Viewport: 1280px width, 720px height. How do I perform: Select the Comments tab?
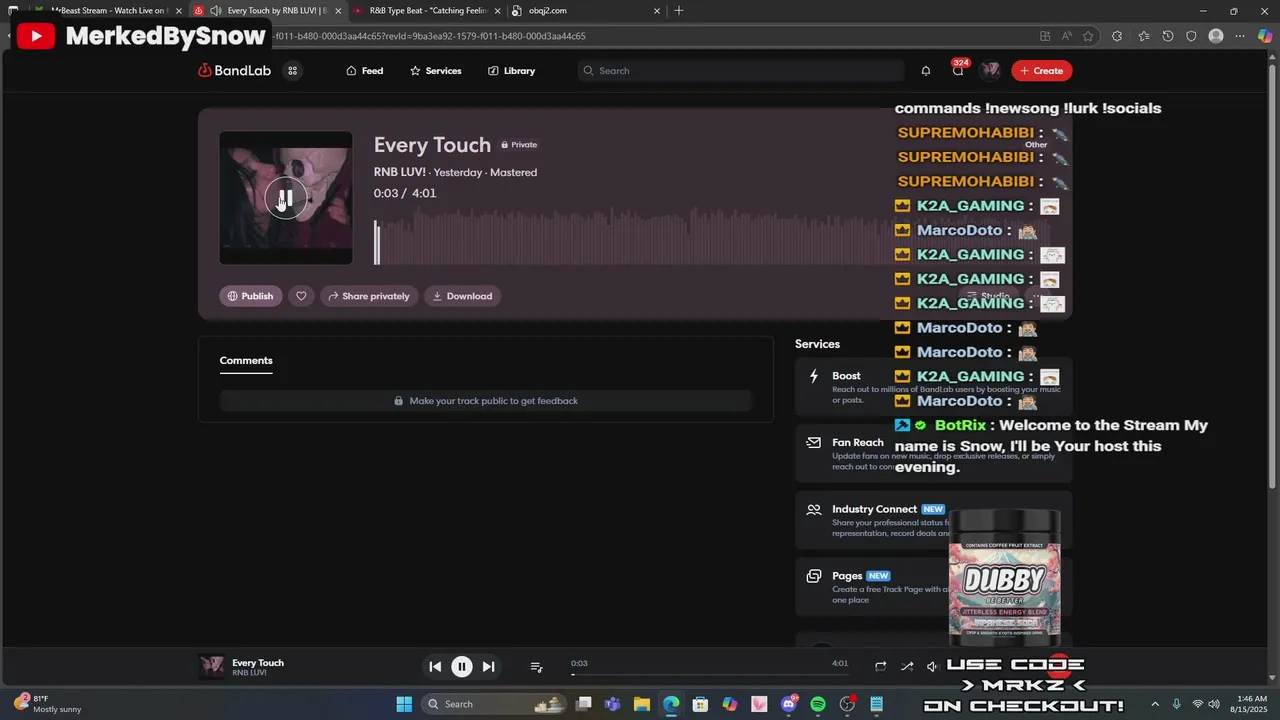click(x=246, y=361)
